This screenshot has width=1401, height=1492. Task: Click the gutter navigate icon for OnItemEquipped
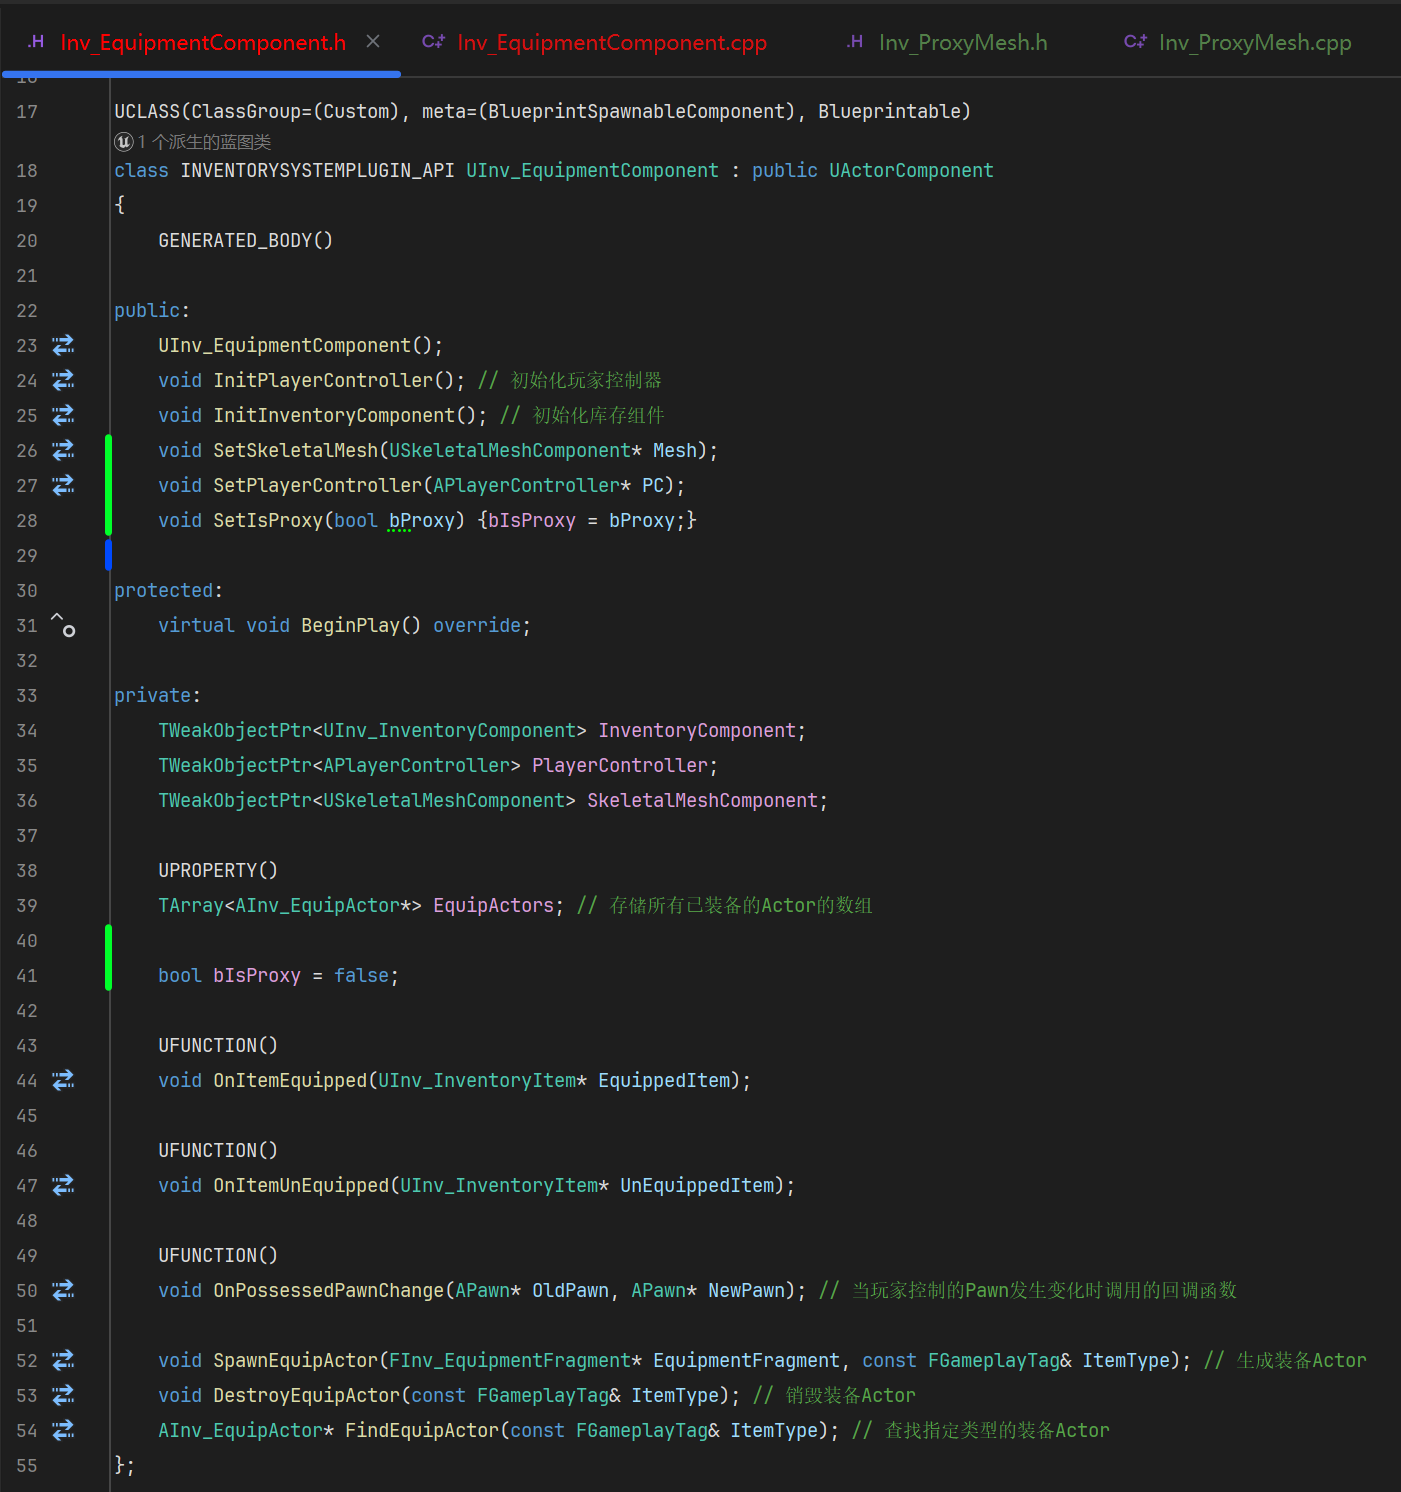coord(63,1080)
